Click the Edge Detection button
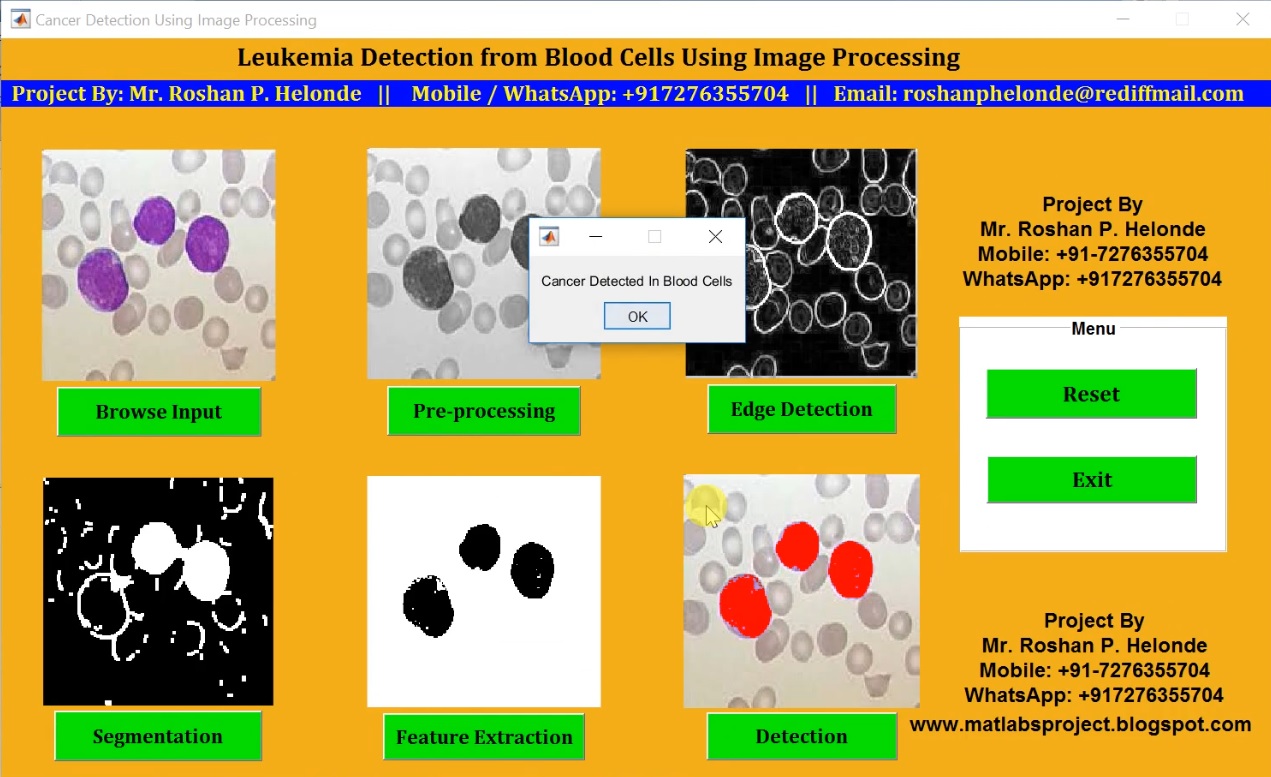 pyautogui.click(x=800, y=409)
